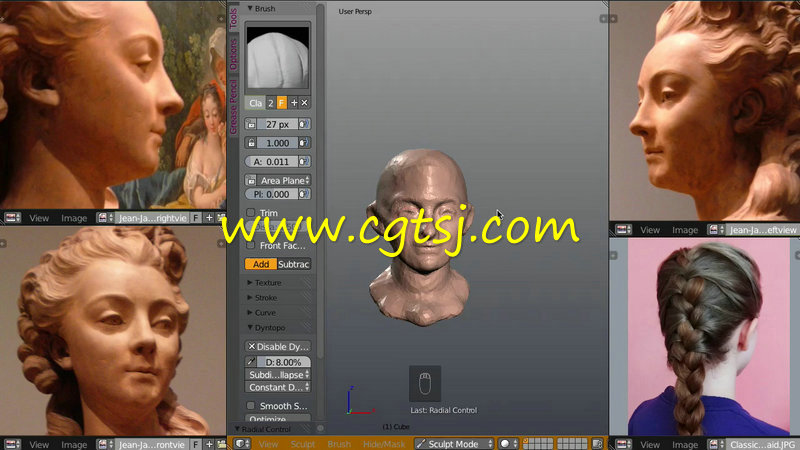Click the Disable Dyntopo button
This screenshot has width=800, height=450.
pyautogui.click(x=278, y=346)
